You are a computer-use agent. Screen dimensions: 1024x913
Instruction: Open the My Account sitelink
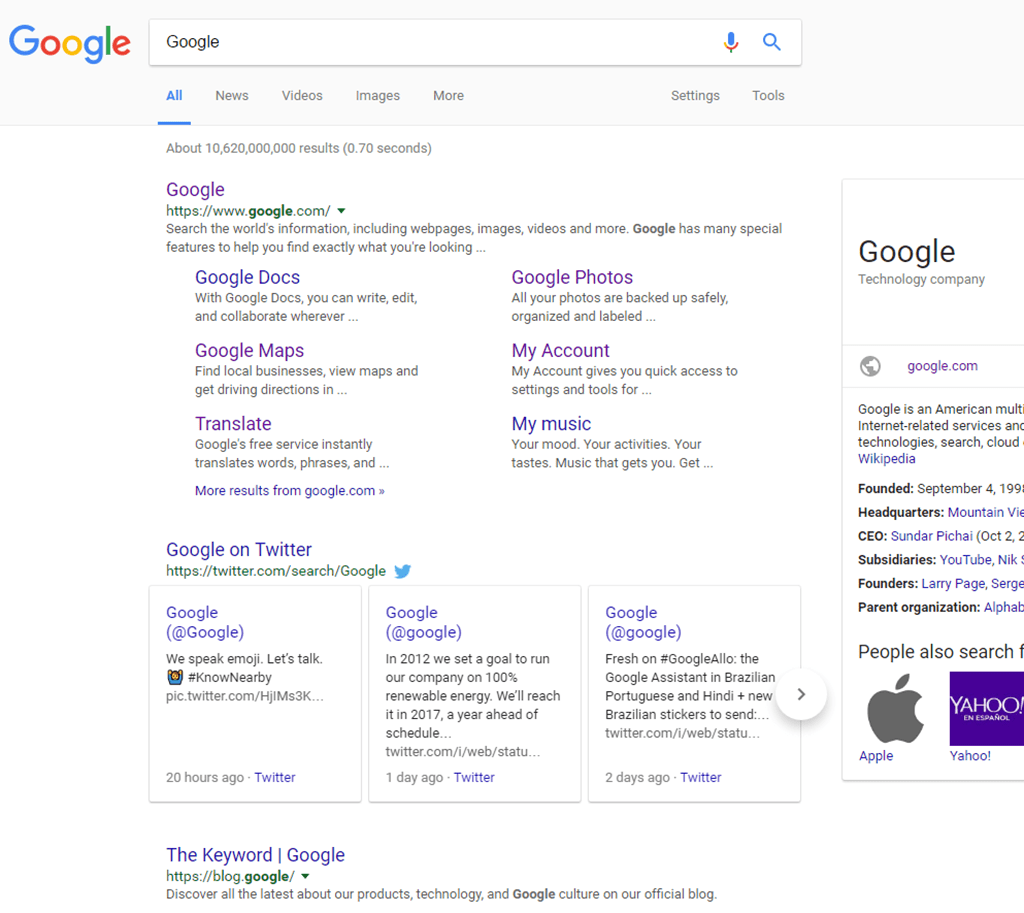(560, 351)
